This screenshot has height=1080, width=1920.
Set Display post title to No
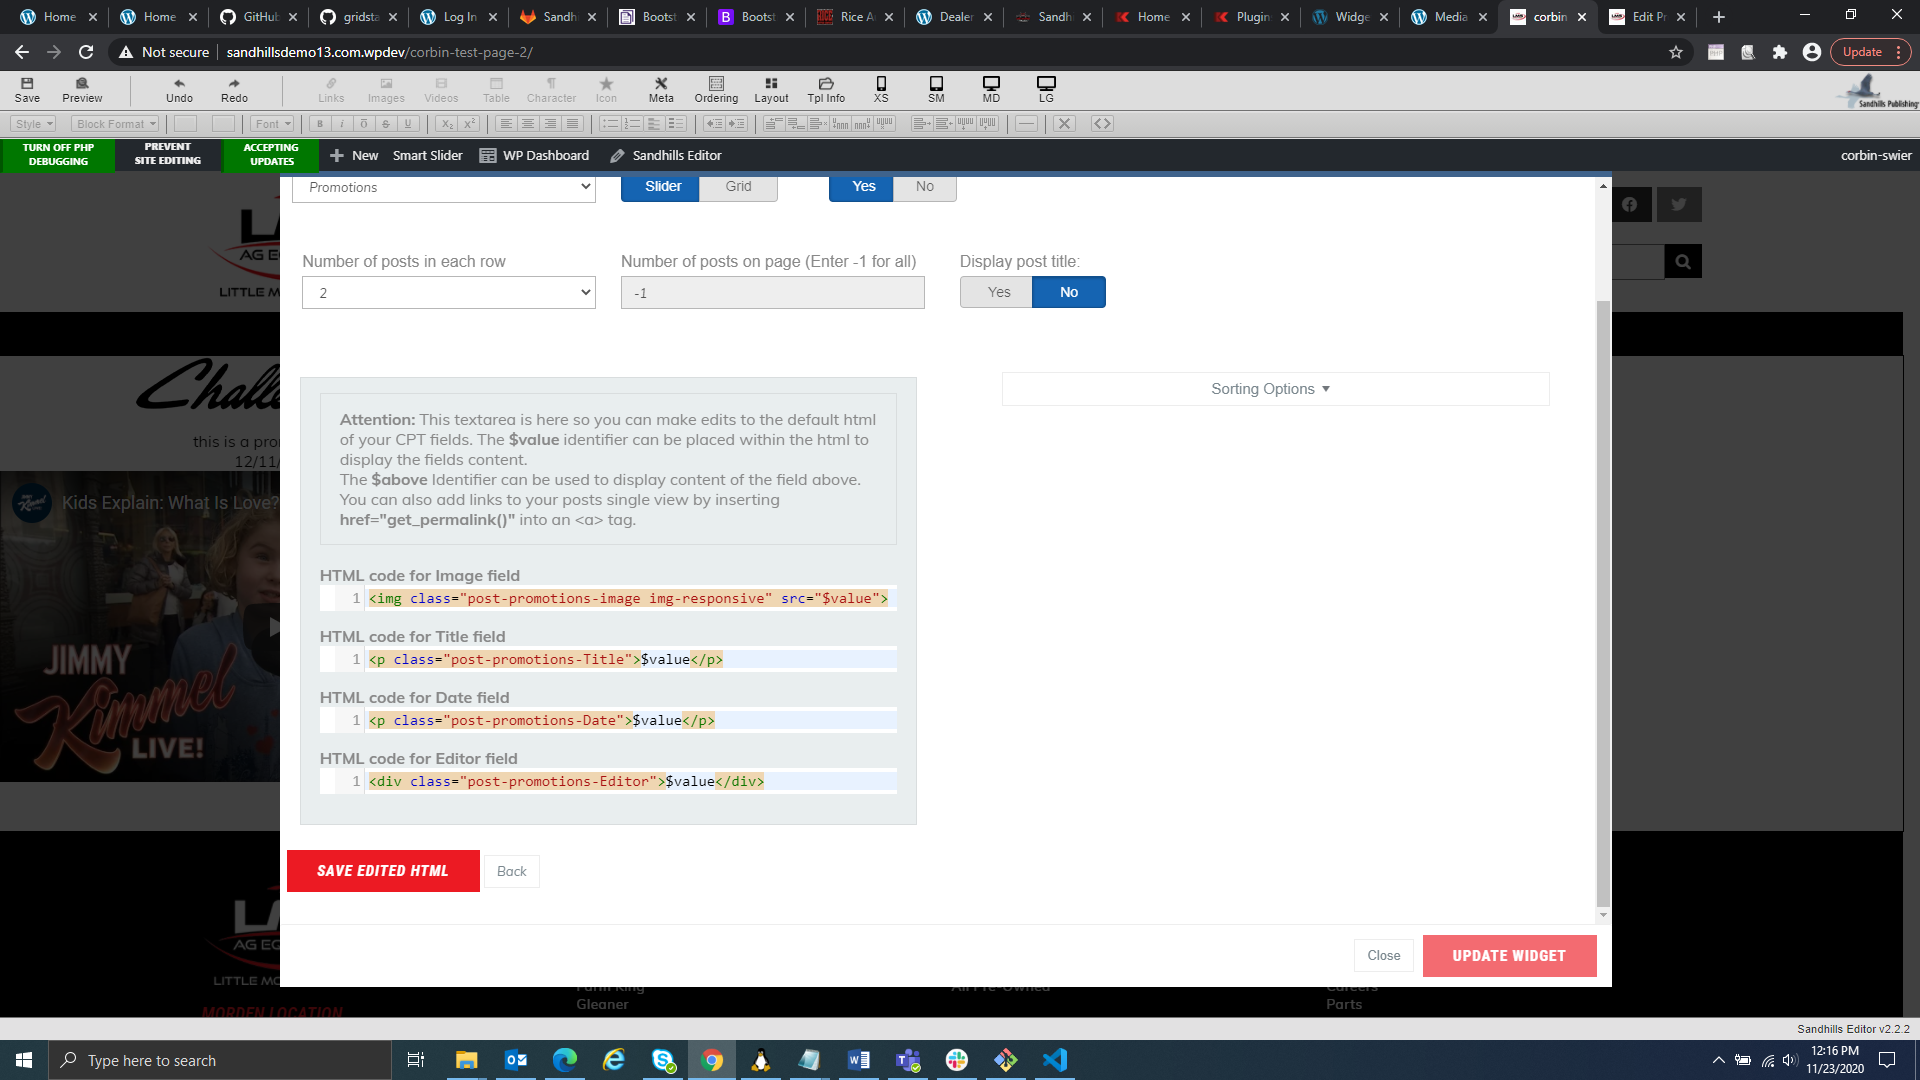coord(1069,292)
